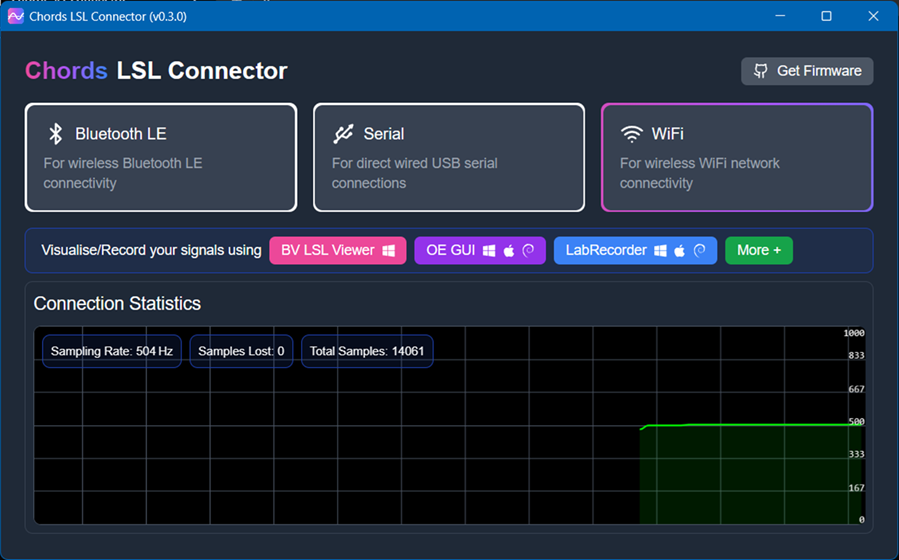Click the Serial plug icon
Image resolution: width=899 pixels, height=560 pixels.
pyautogui.click(x=344, y=134)
